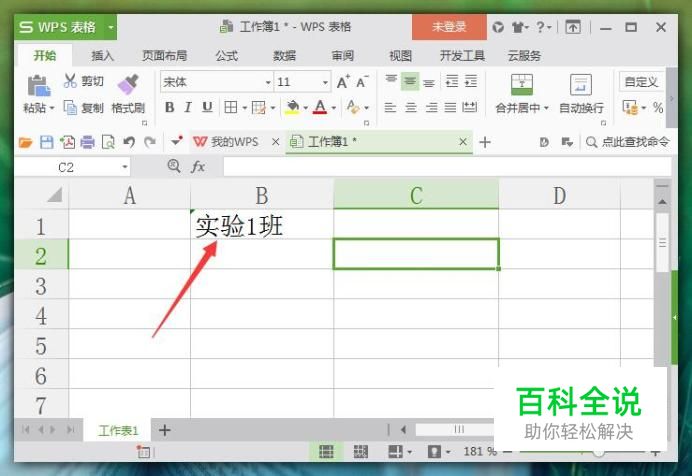
Task: Click the fx insert function icon
Action: pos(198,167)
